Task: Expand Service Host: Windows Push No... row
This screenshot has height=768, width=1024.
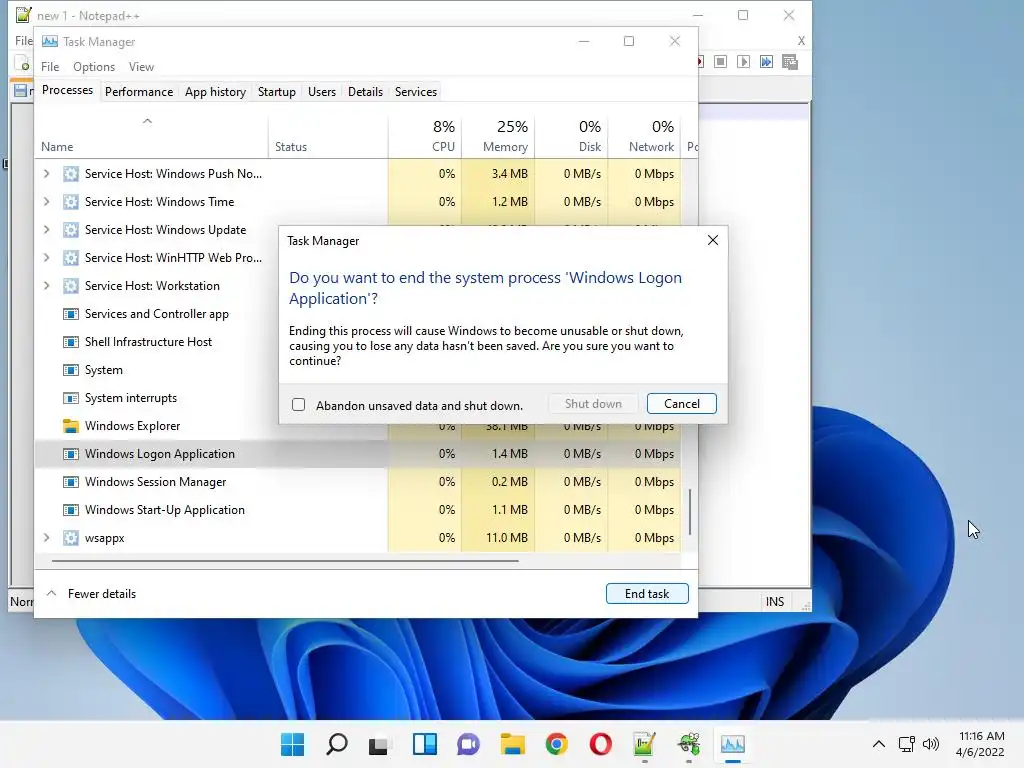Action: click(x=46, y=174)
